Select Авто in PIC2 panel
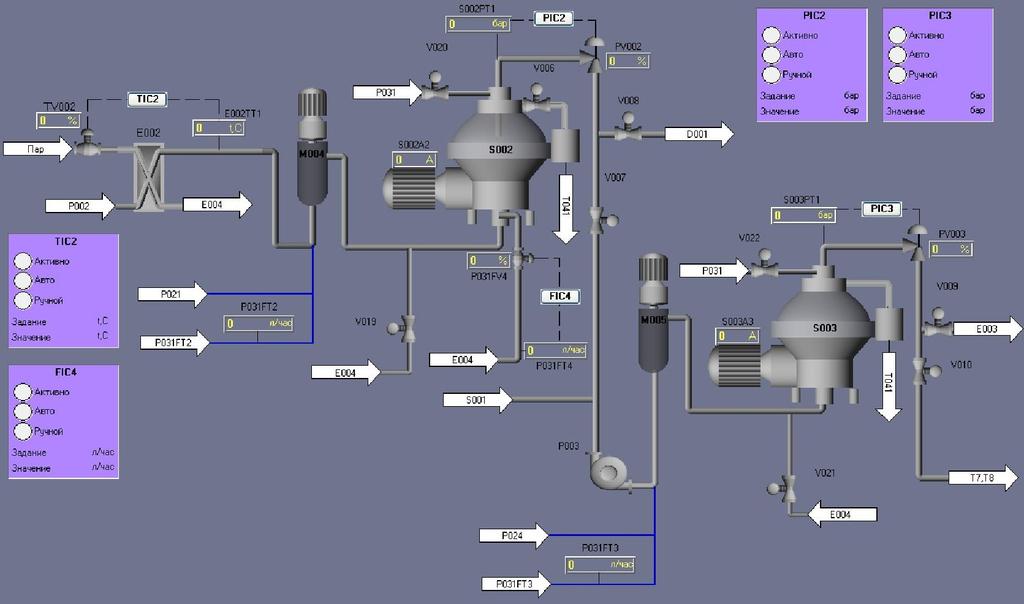 771,55
